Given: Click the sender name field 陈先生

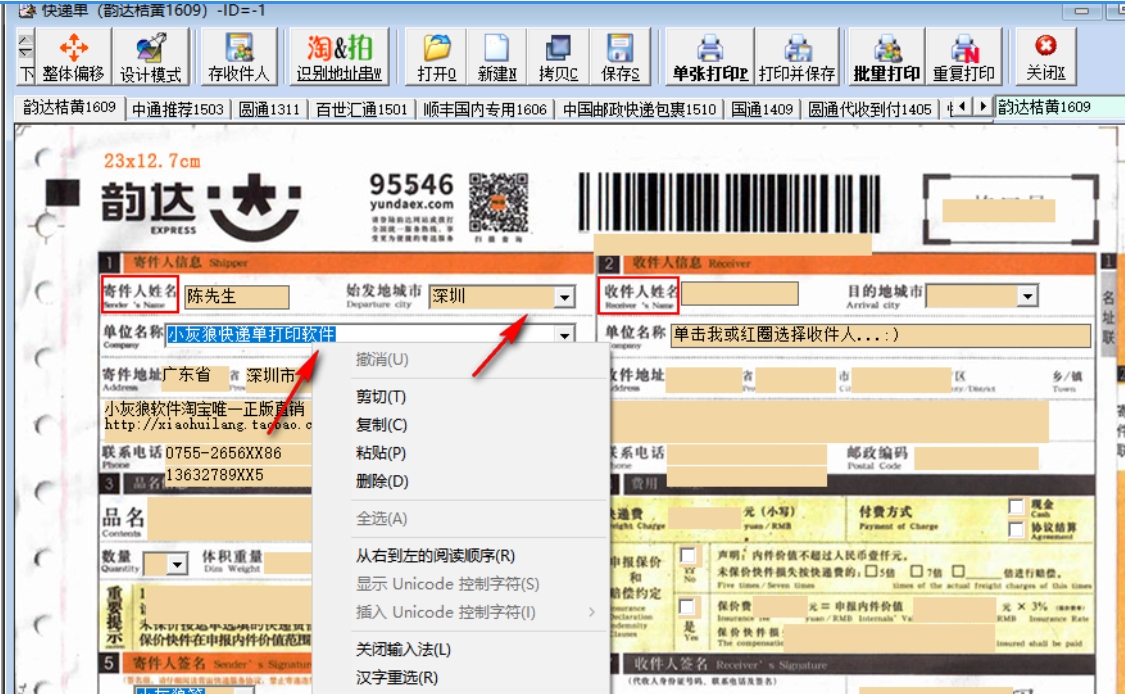Looking at the screenshot, I should click(237, 296).
